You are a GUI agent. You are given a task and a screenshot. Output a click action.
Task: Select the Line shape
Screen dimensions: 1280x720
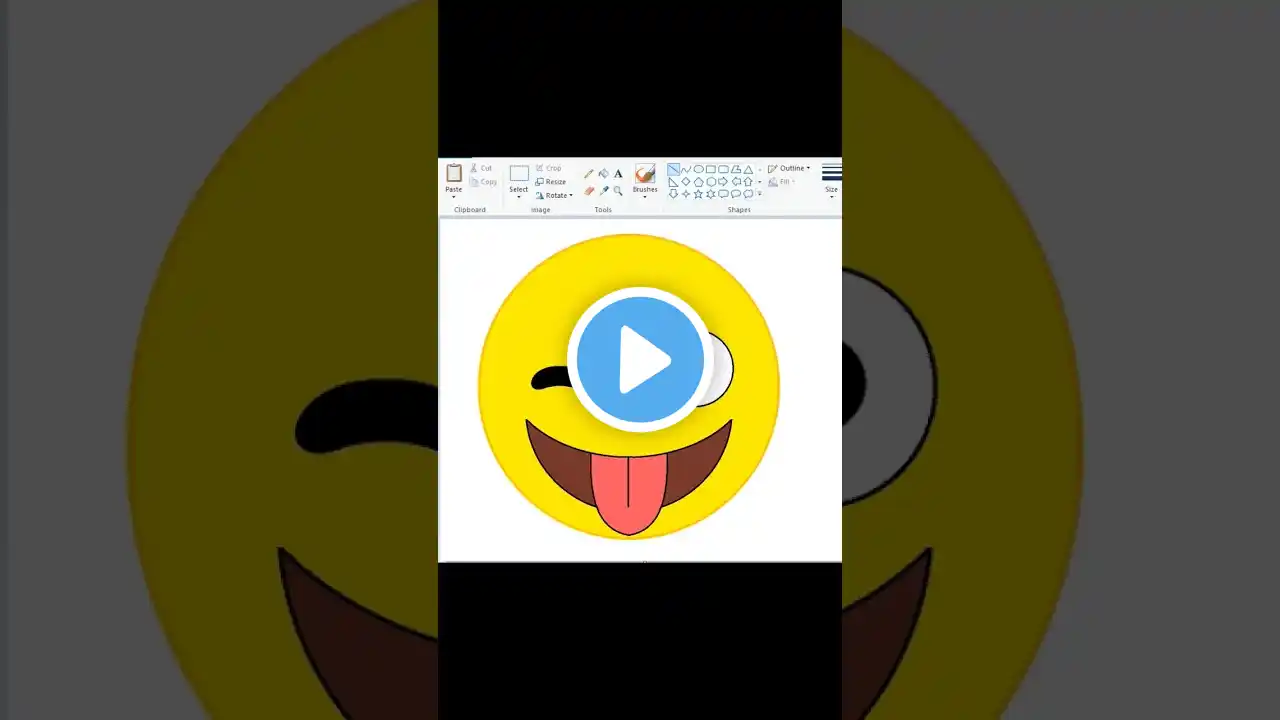tap(673, 169)
